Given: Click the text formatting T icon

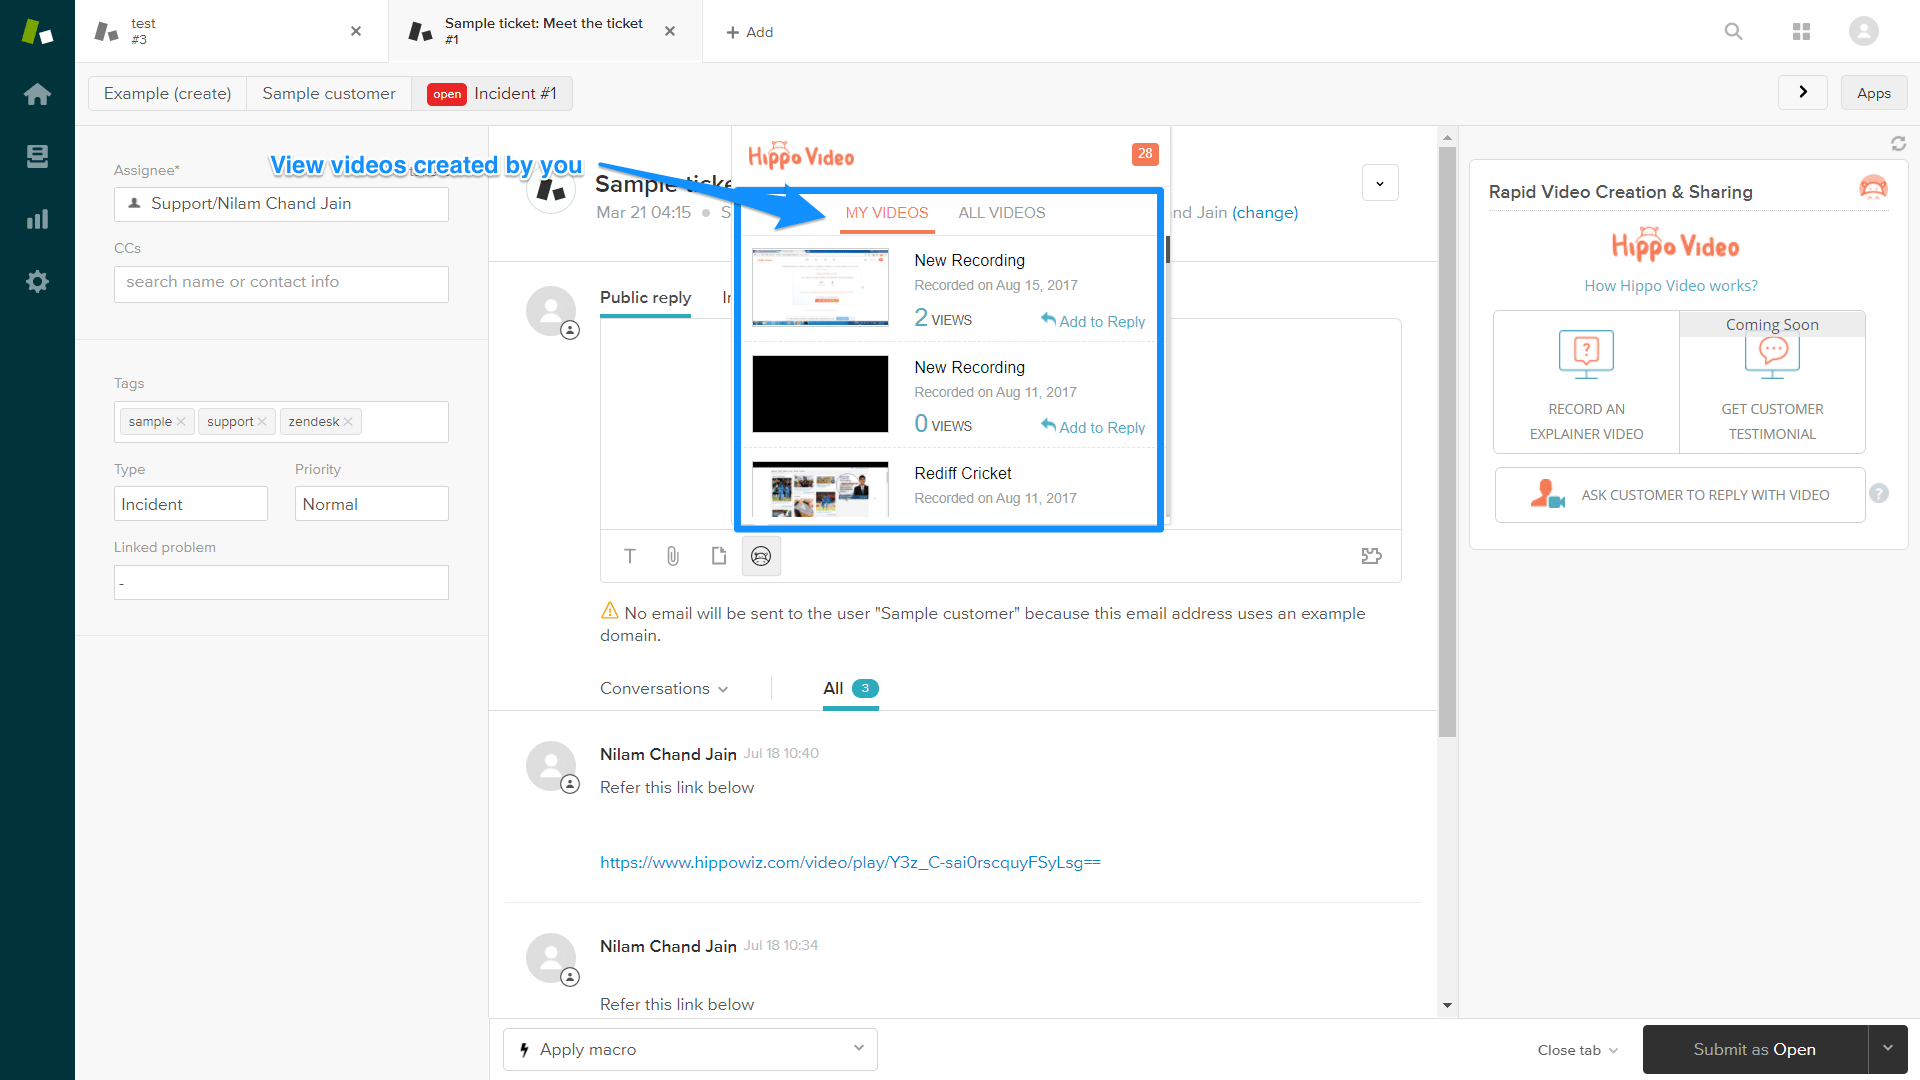Looking at the screenshot, I should 630,556.
